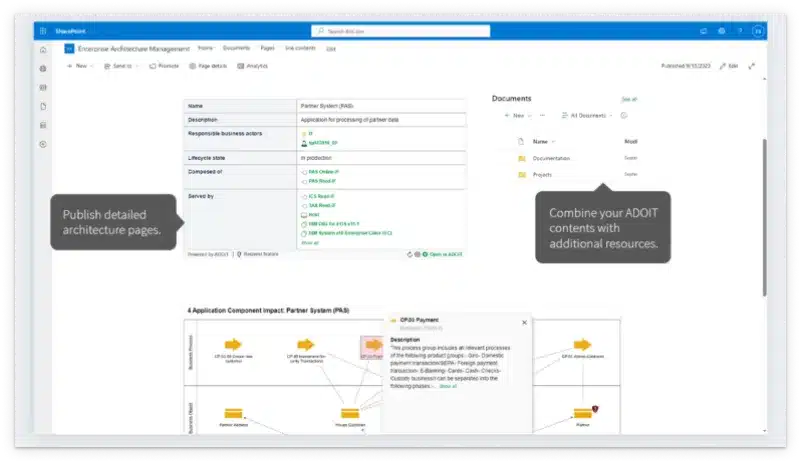Open the Projects folder

tap(542, 175)
